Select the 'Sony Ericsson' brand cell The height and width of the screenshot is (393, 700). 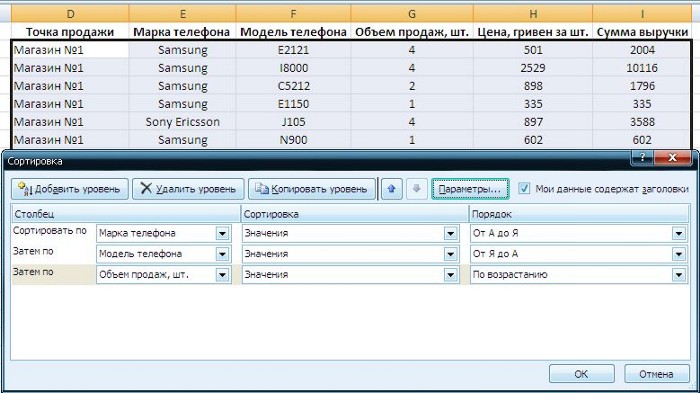(x=182, y=121)
